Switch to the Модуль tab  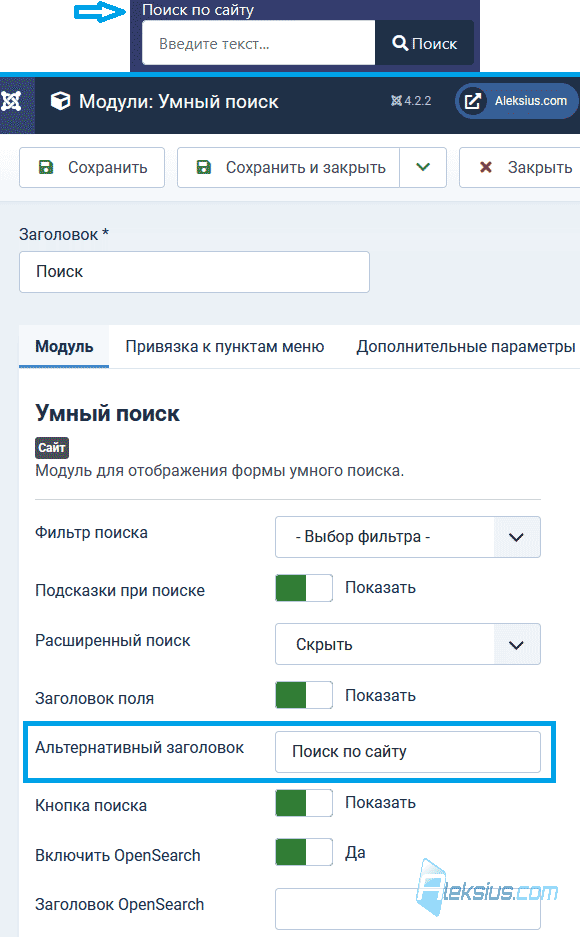64,347
